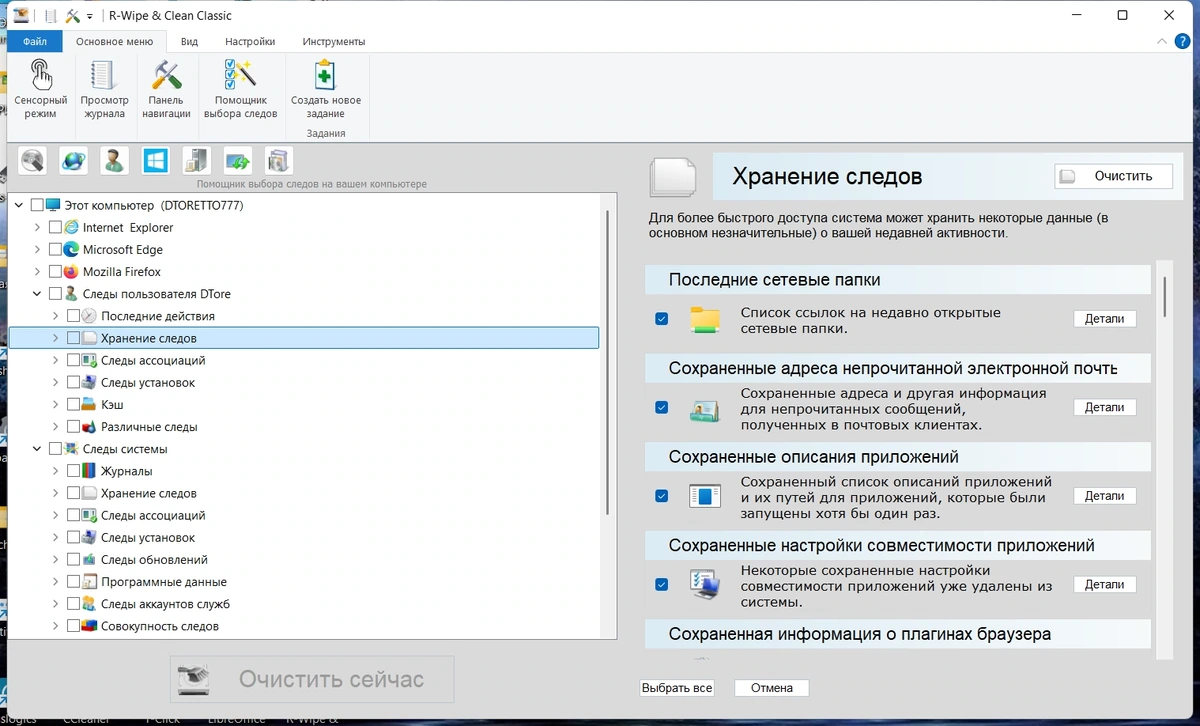Uncheck the Последние сетевые папки list checkbox
1200x726 pixels.
coord(661,319)
